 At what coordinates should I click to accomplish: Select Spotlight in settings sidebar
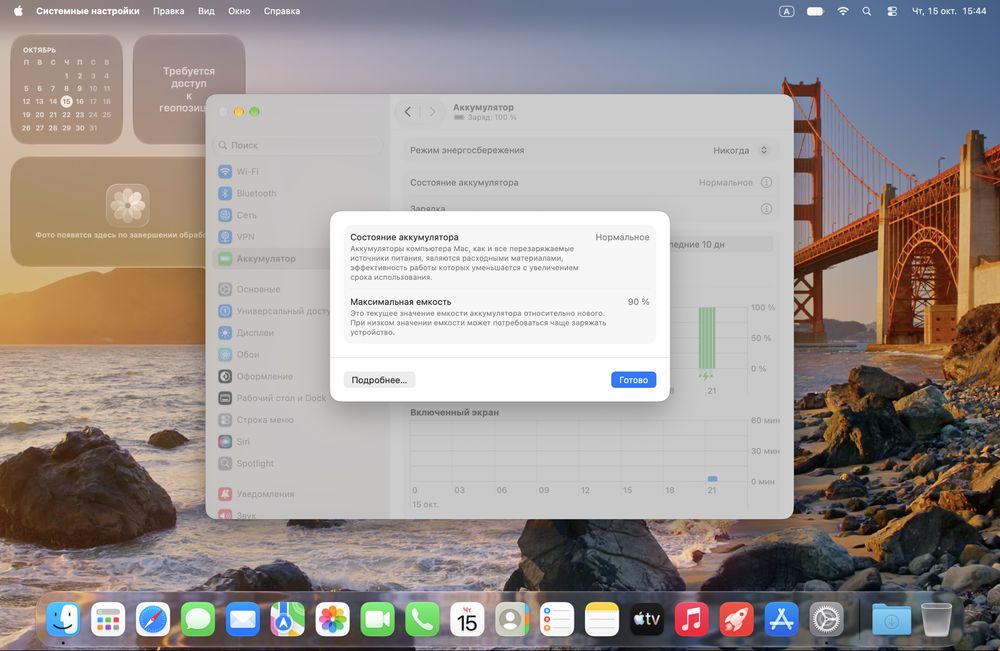tap(298, 463)
